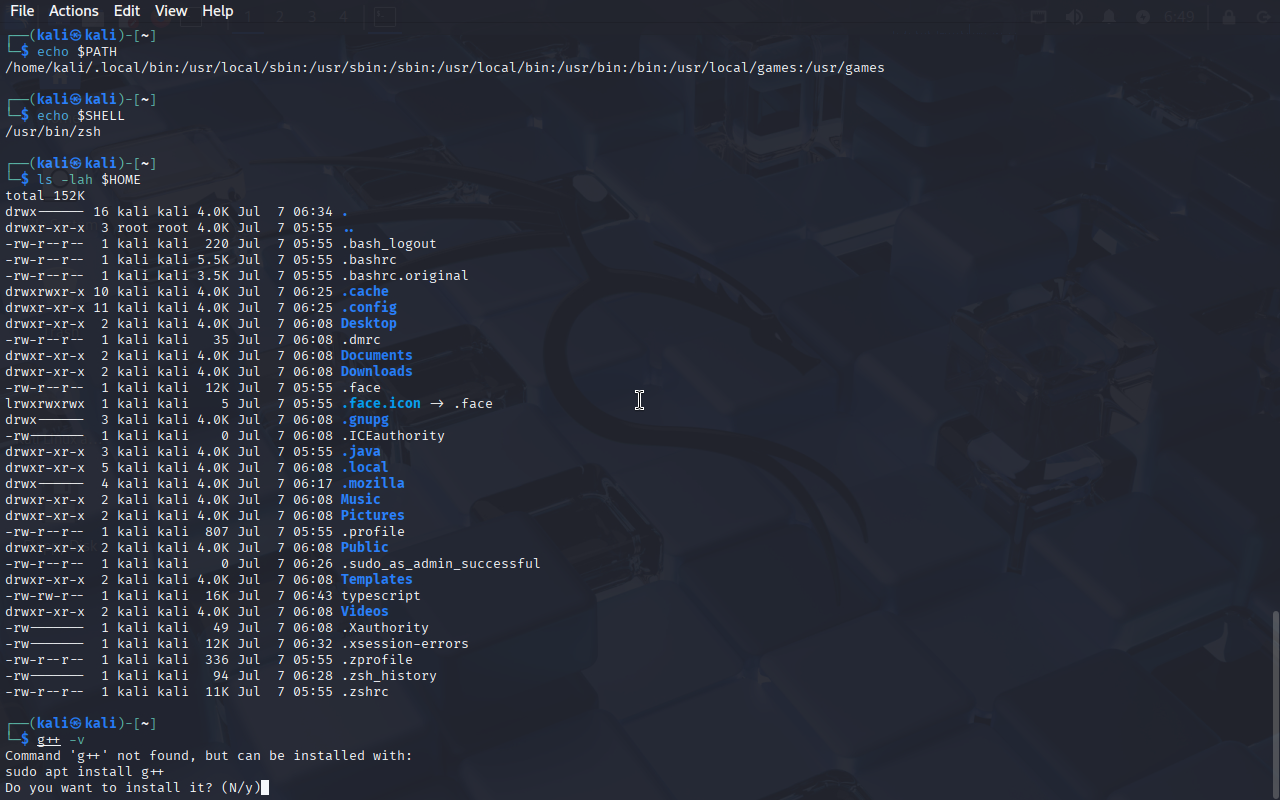Click the '06:34' timestamp

point(313,212)
